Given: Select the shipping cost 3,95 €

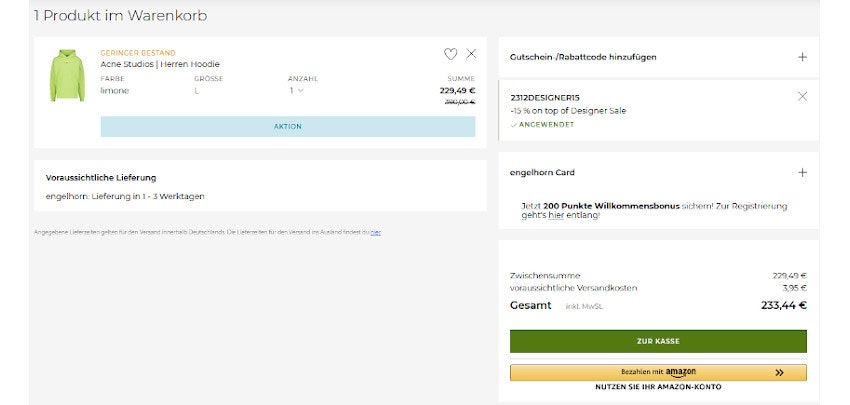Looking at the screenshot, I should (794, 288).
